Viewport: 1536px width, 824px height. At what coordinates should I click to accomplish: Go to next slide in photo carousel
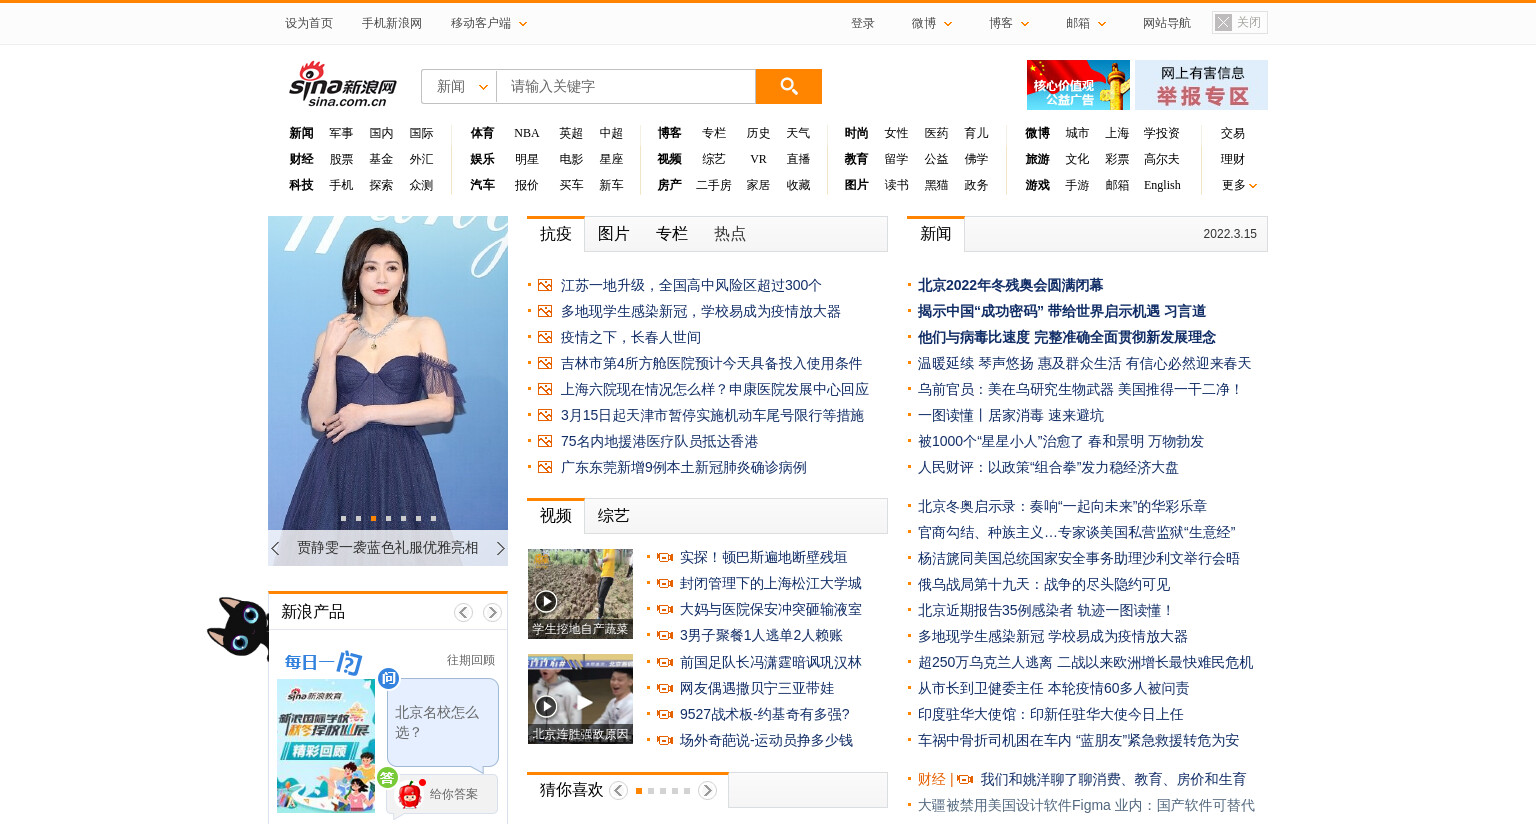pyautogui.click(x=500, y=548)
